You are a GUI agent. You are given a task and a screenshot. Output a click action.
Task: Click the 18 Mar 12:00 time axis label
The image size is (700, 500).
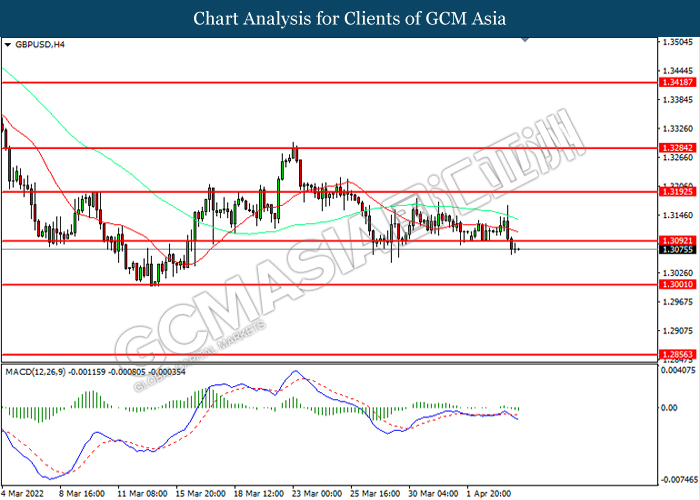point(259,494)
